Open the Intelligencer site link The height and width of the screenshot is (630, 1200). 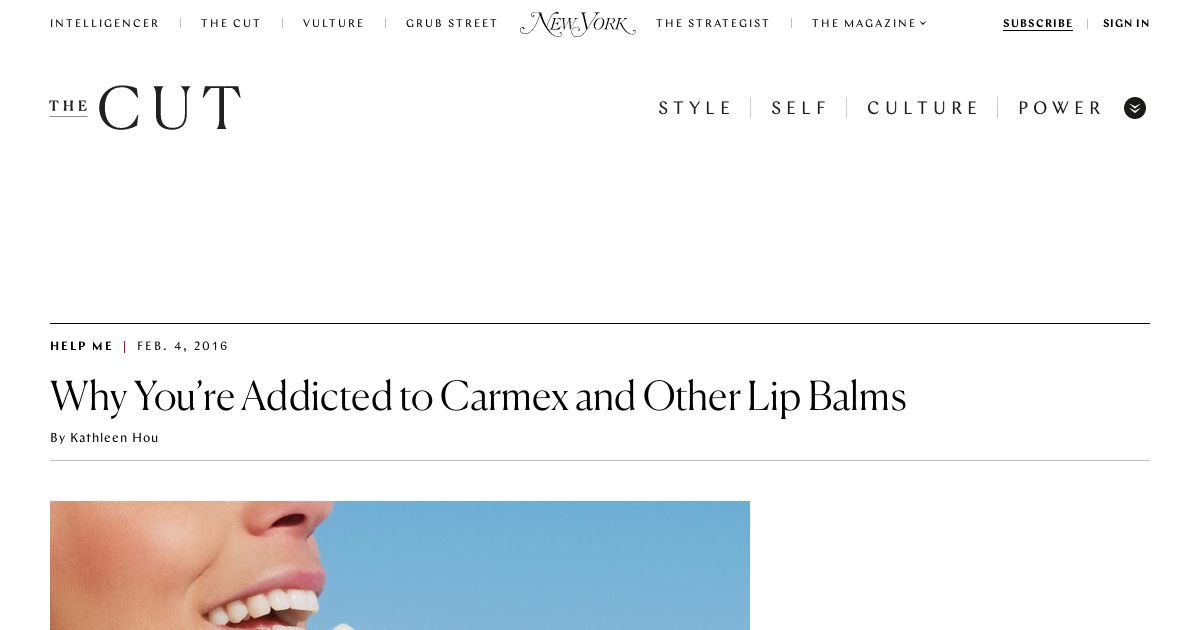click(x=105, y=24)
